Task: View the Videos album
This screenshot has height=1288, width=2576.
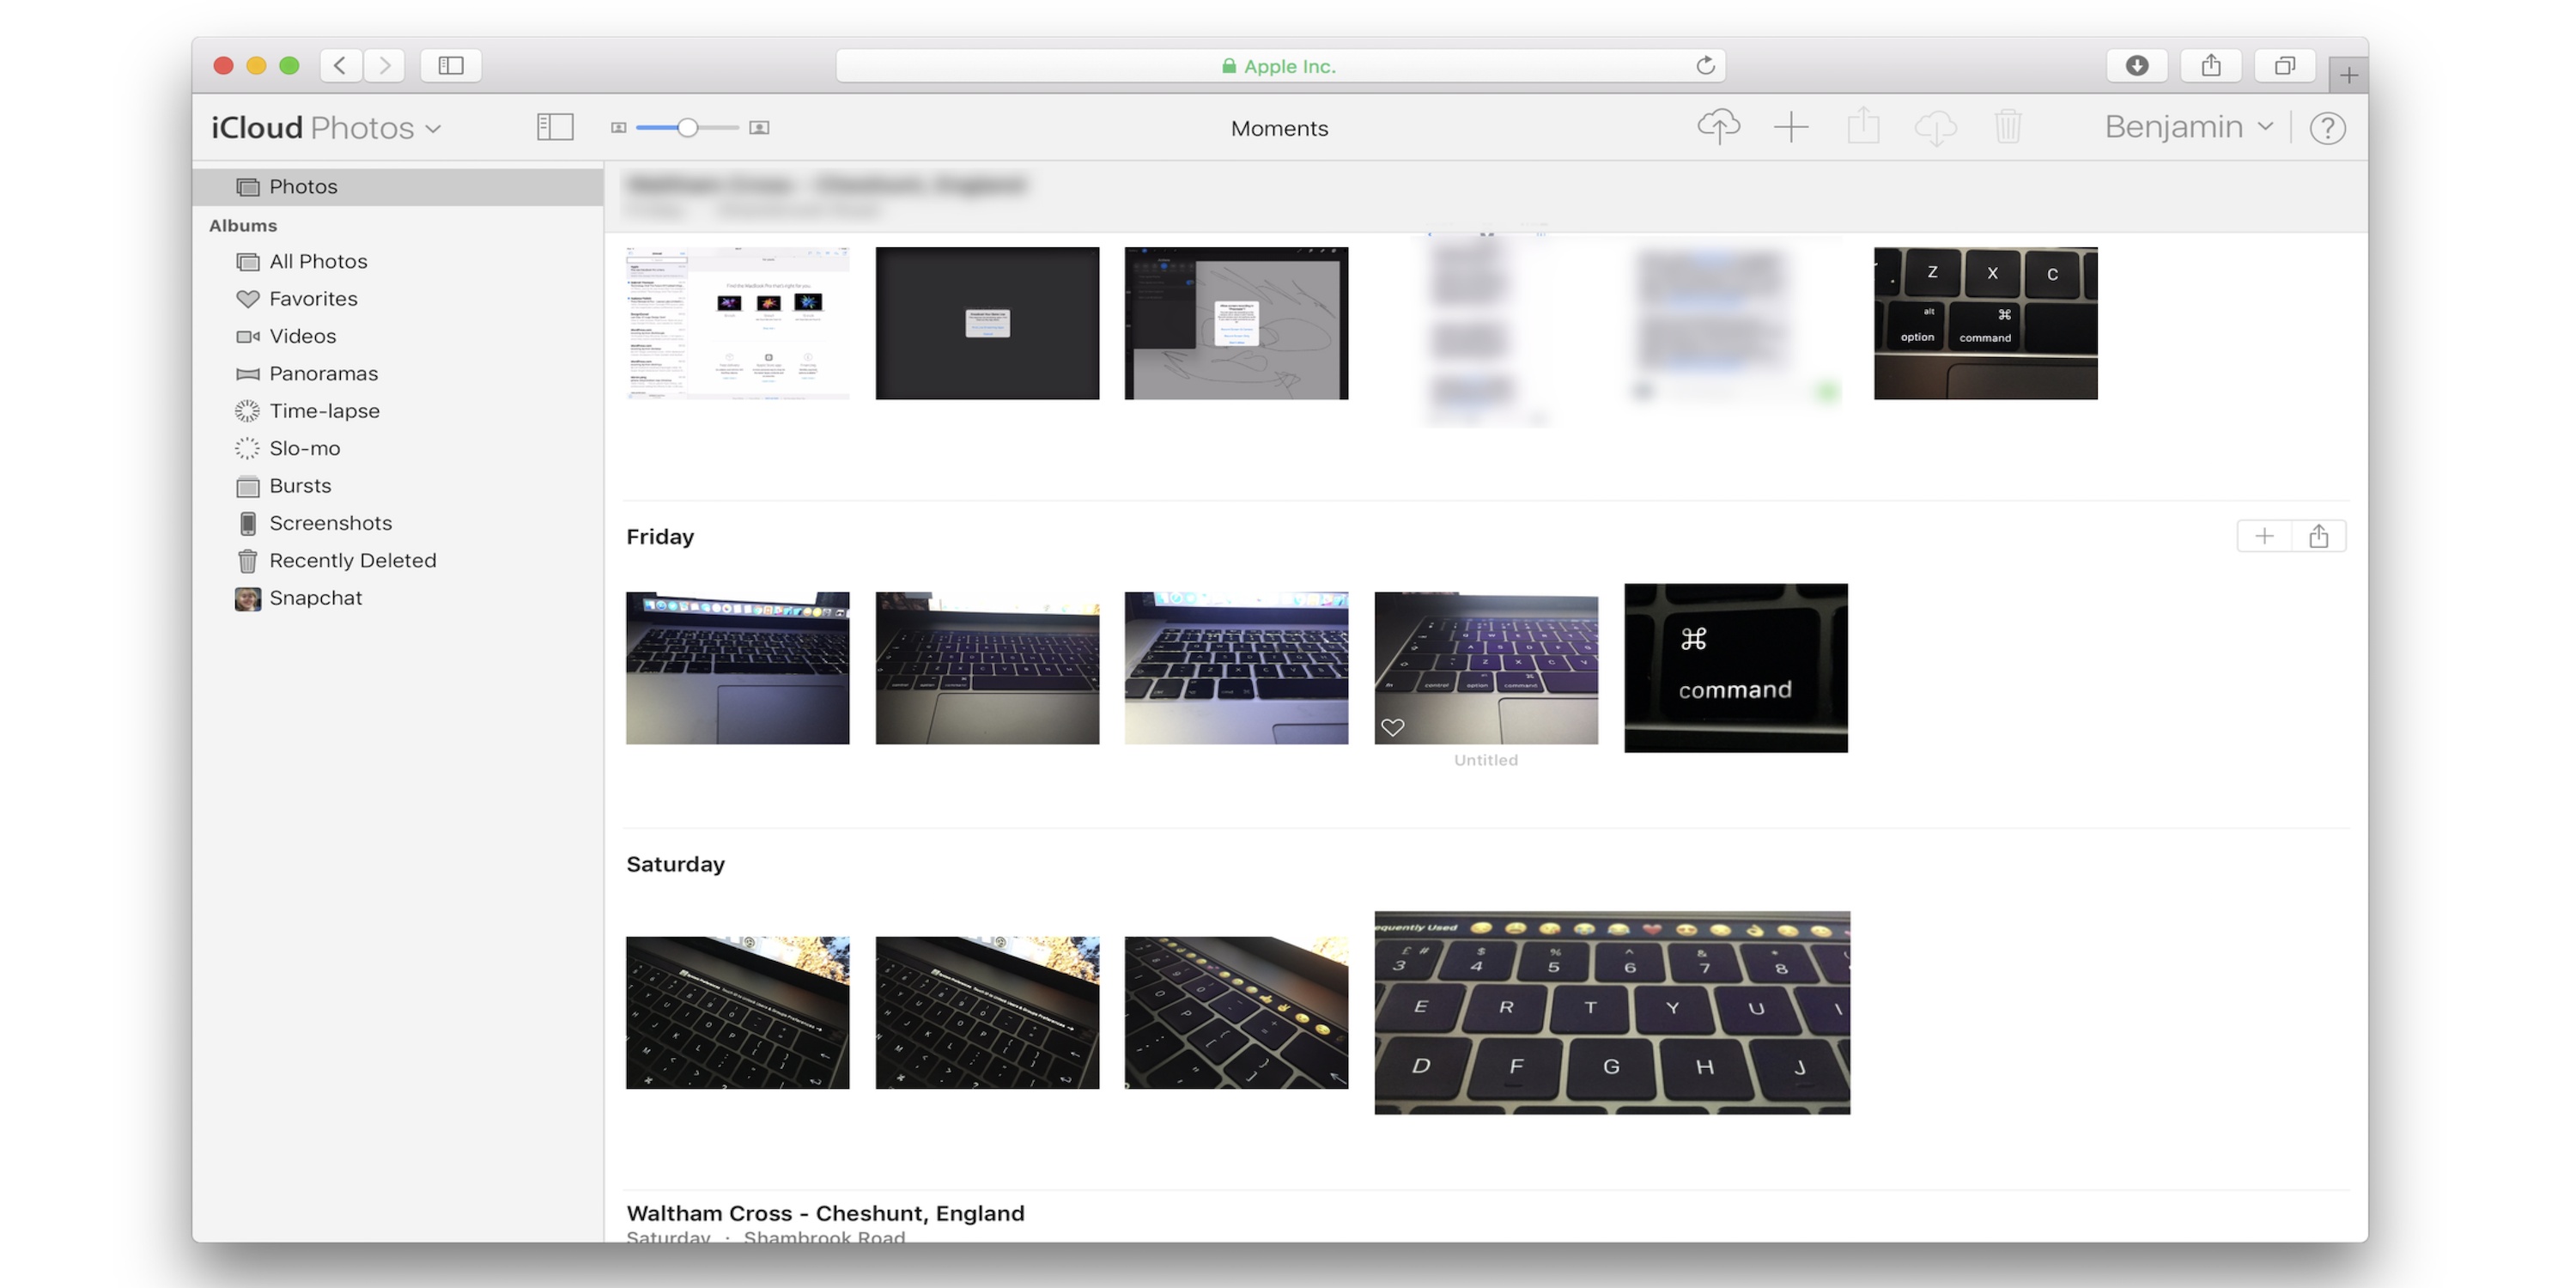Action: coord(302,336)
